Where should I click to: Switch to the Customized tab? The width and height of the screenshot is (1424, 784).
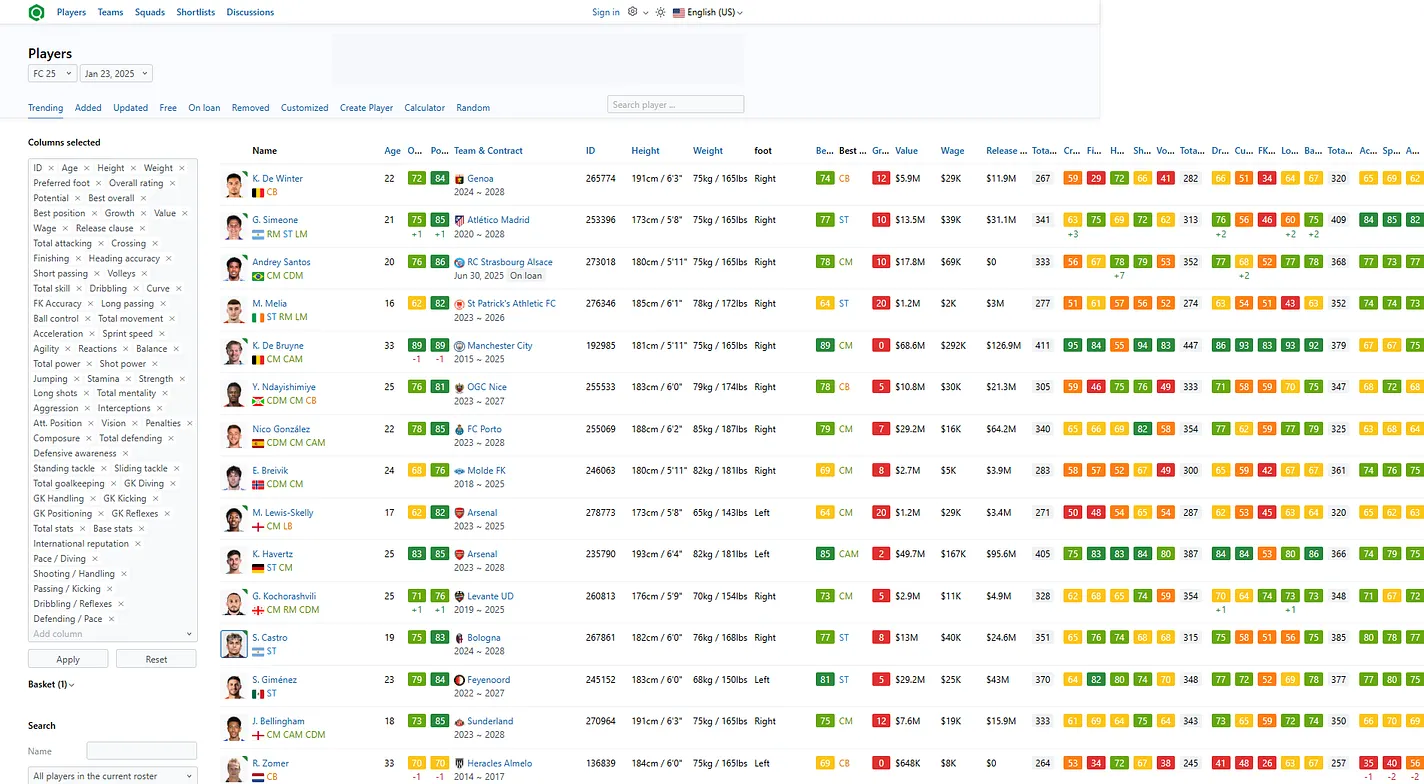(305, 108)
